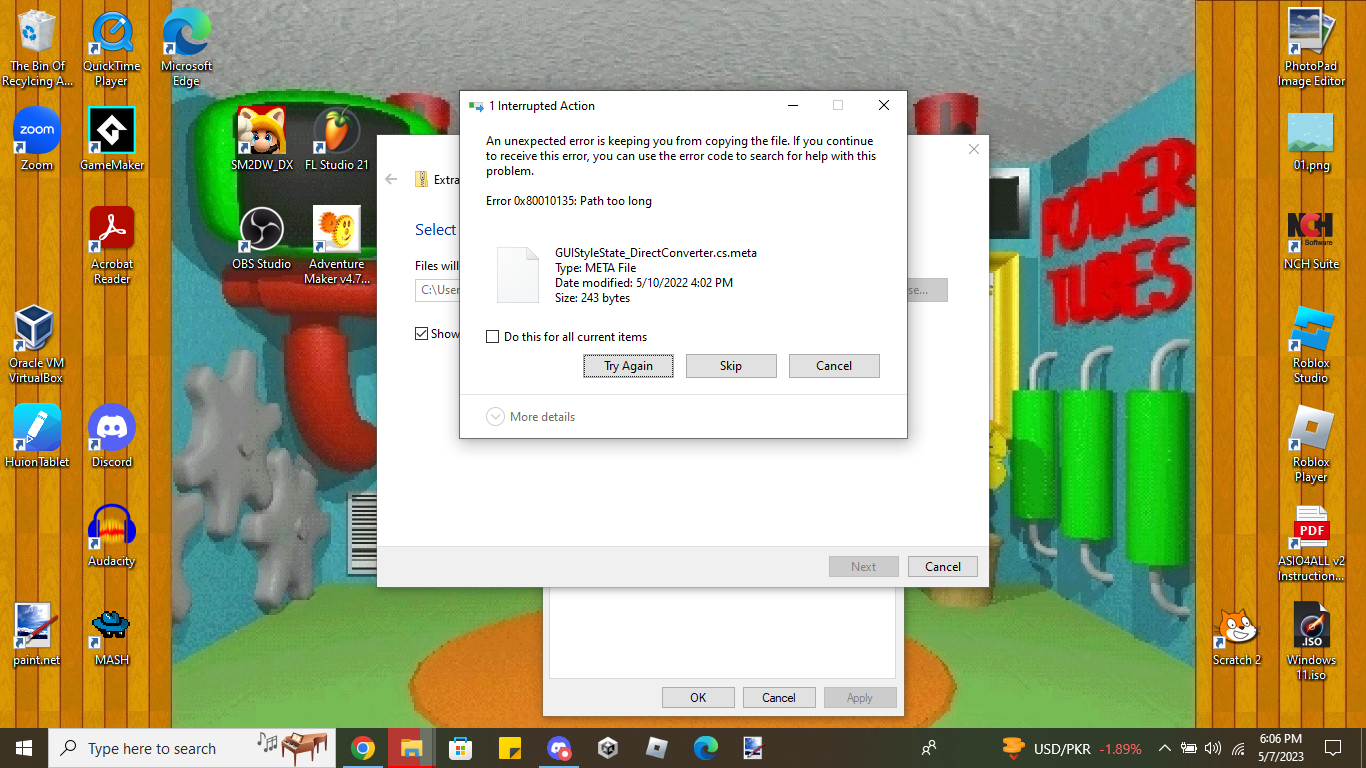The height and width of the screenshot is (768, 1366).
Task: Select the MASH desktop icon
Action: (x=112, y=634)
